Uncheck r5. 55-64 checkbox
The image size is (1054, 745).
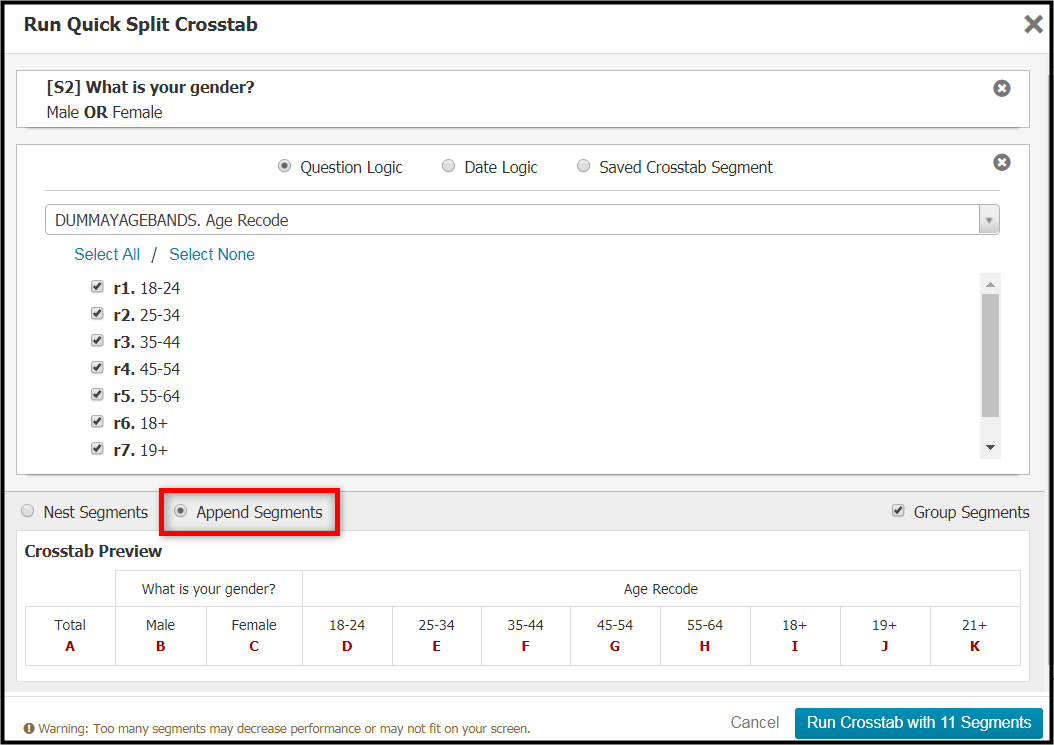(97, 395)
